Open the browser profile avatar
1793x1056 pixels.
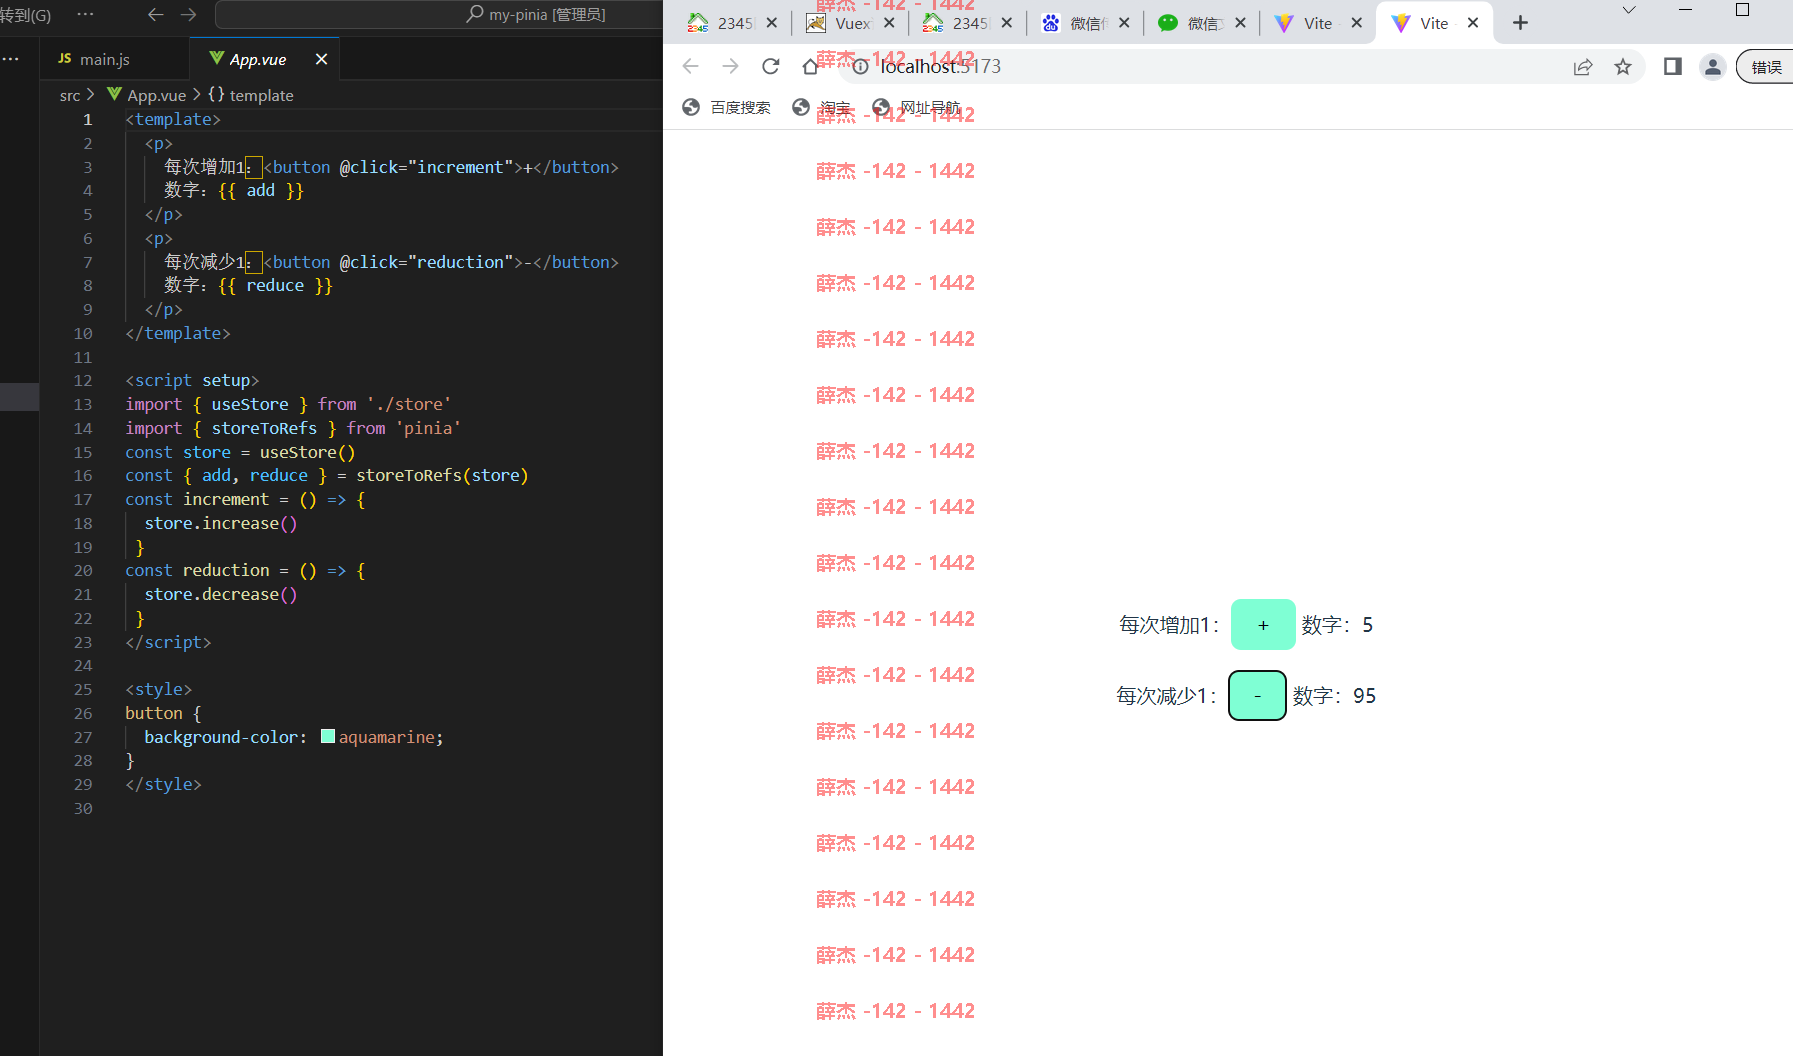pos(1713,67)
